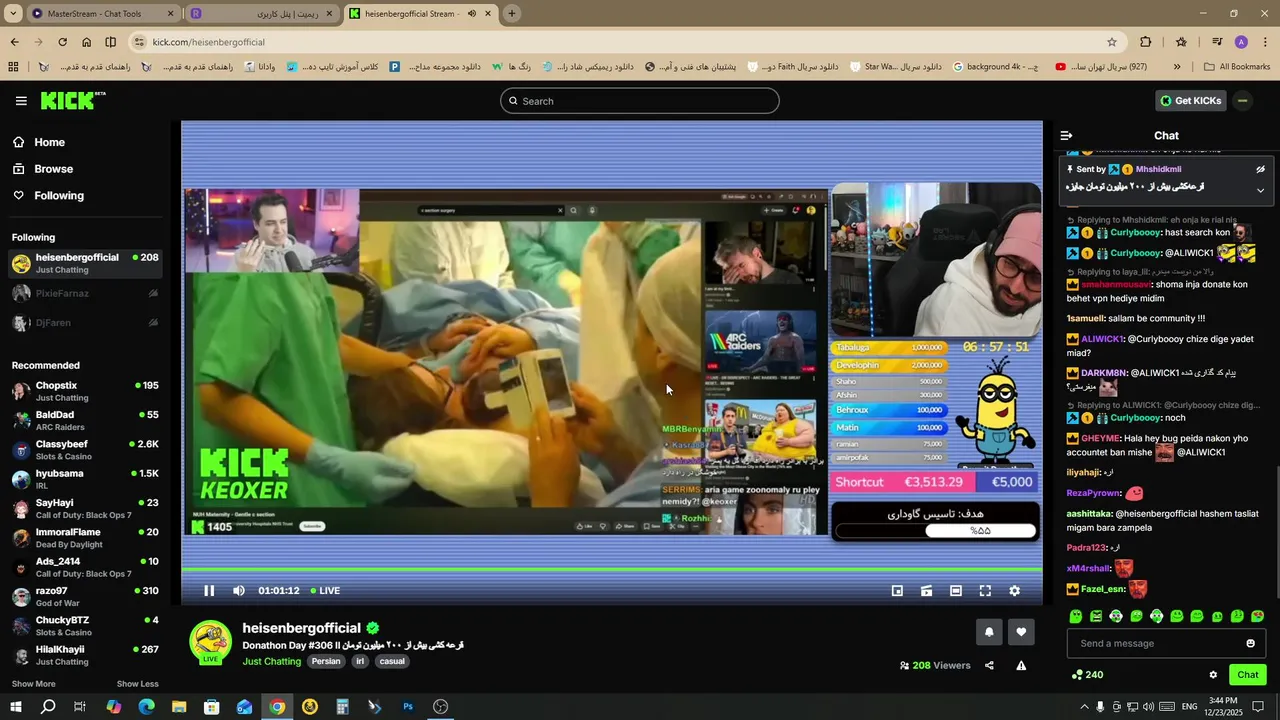Unpin the pinned chat message
Image resolution: width=1280 pixels, height=720 pixels.
(x=1261, y=169)
